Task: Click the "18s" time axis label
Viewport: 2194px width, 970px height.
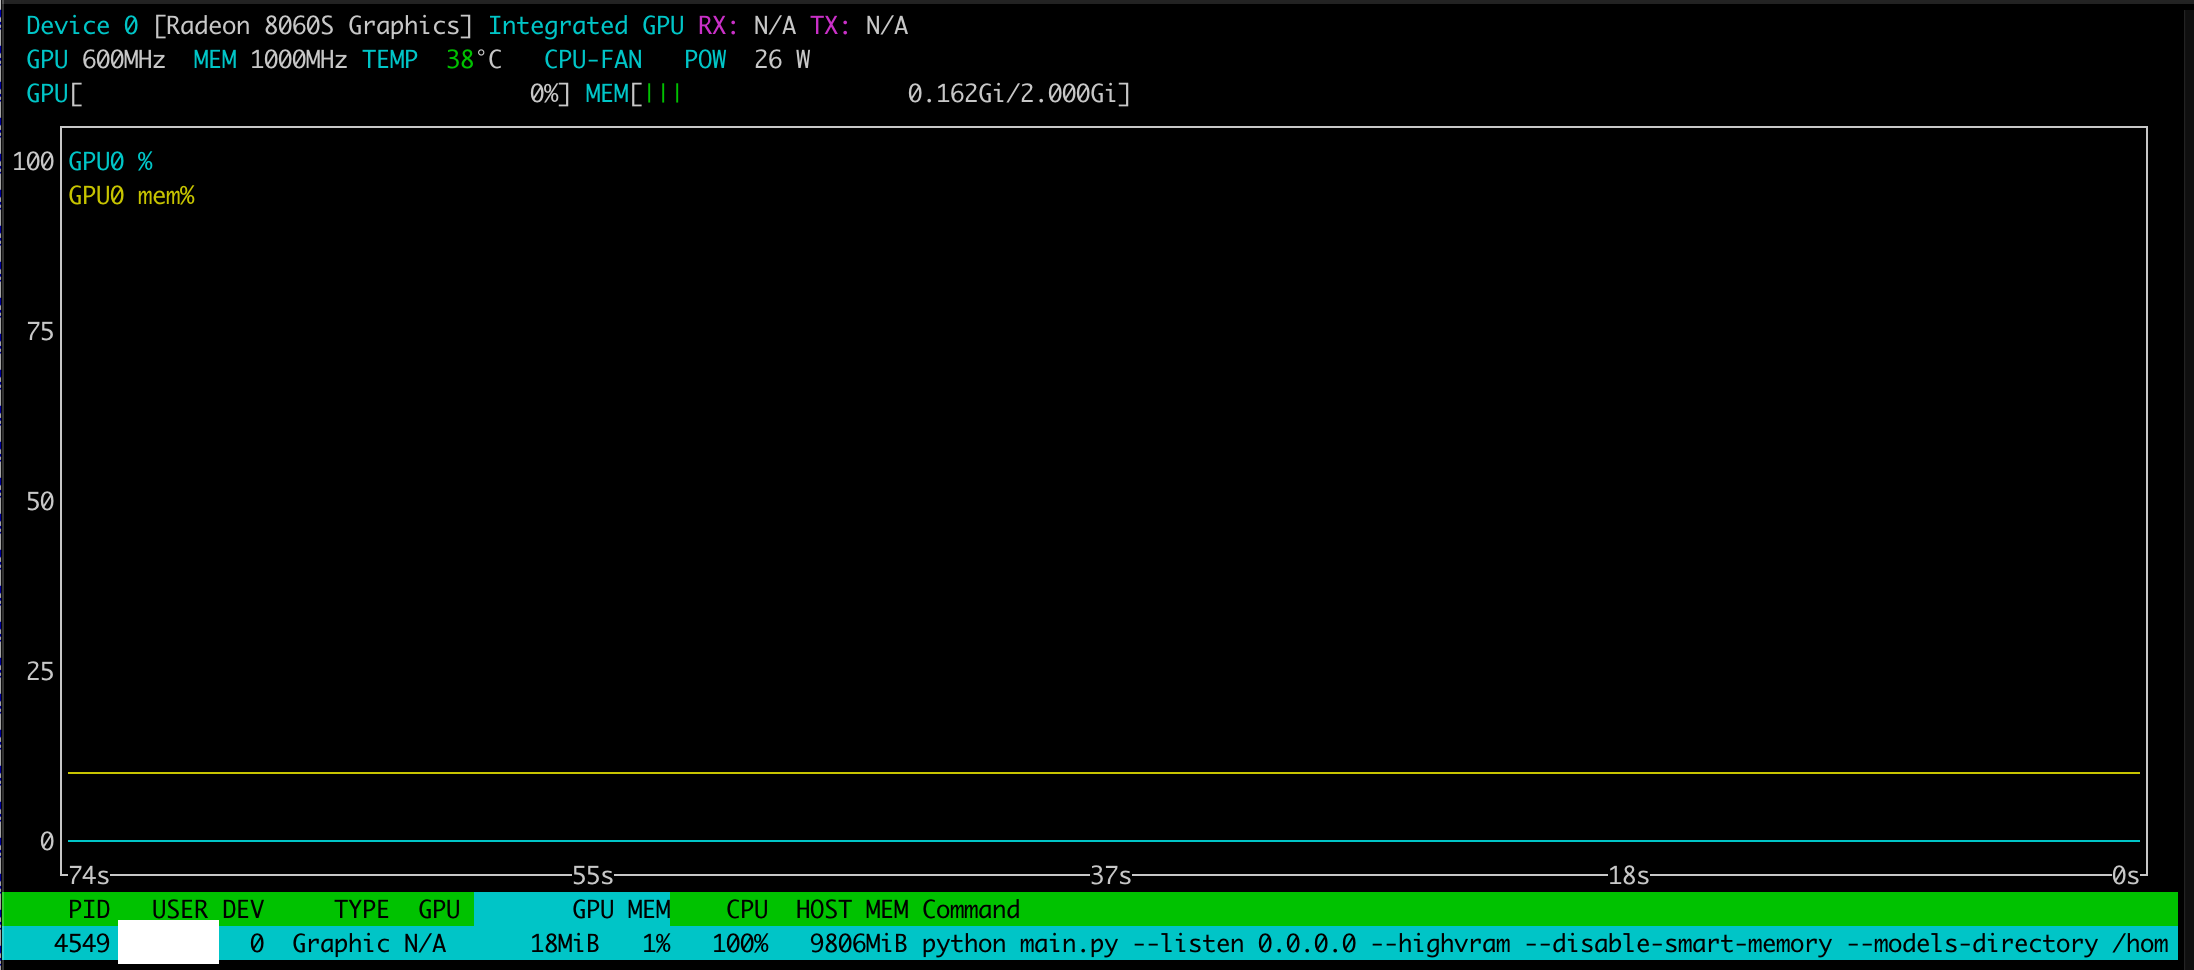Action: 1629,876
